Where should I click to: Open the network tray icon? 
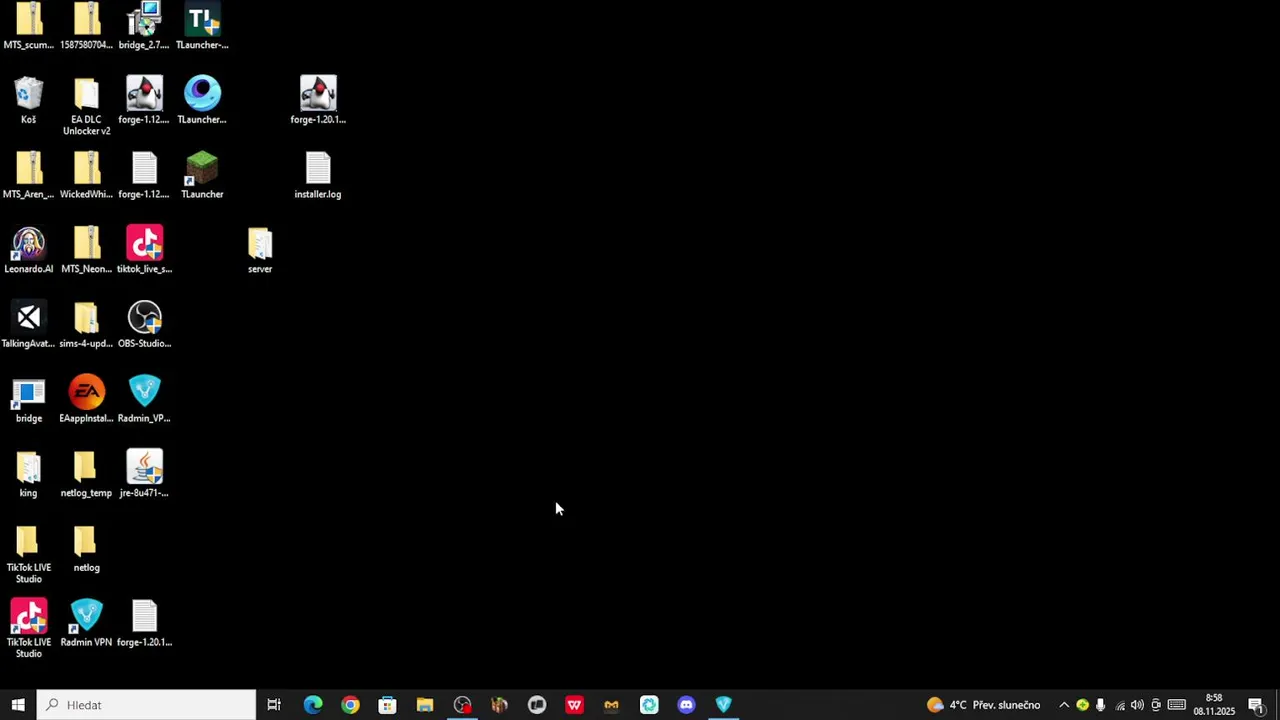coord(1120,705)
